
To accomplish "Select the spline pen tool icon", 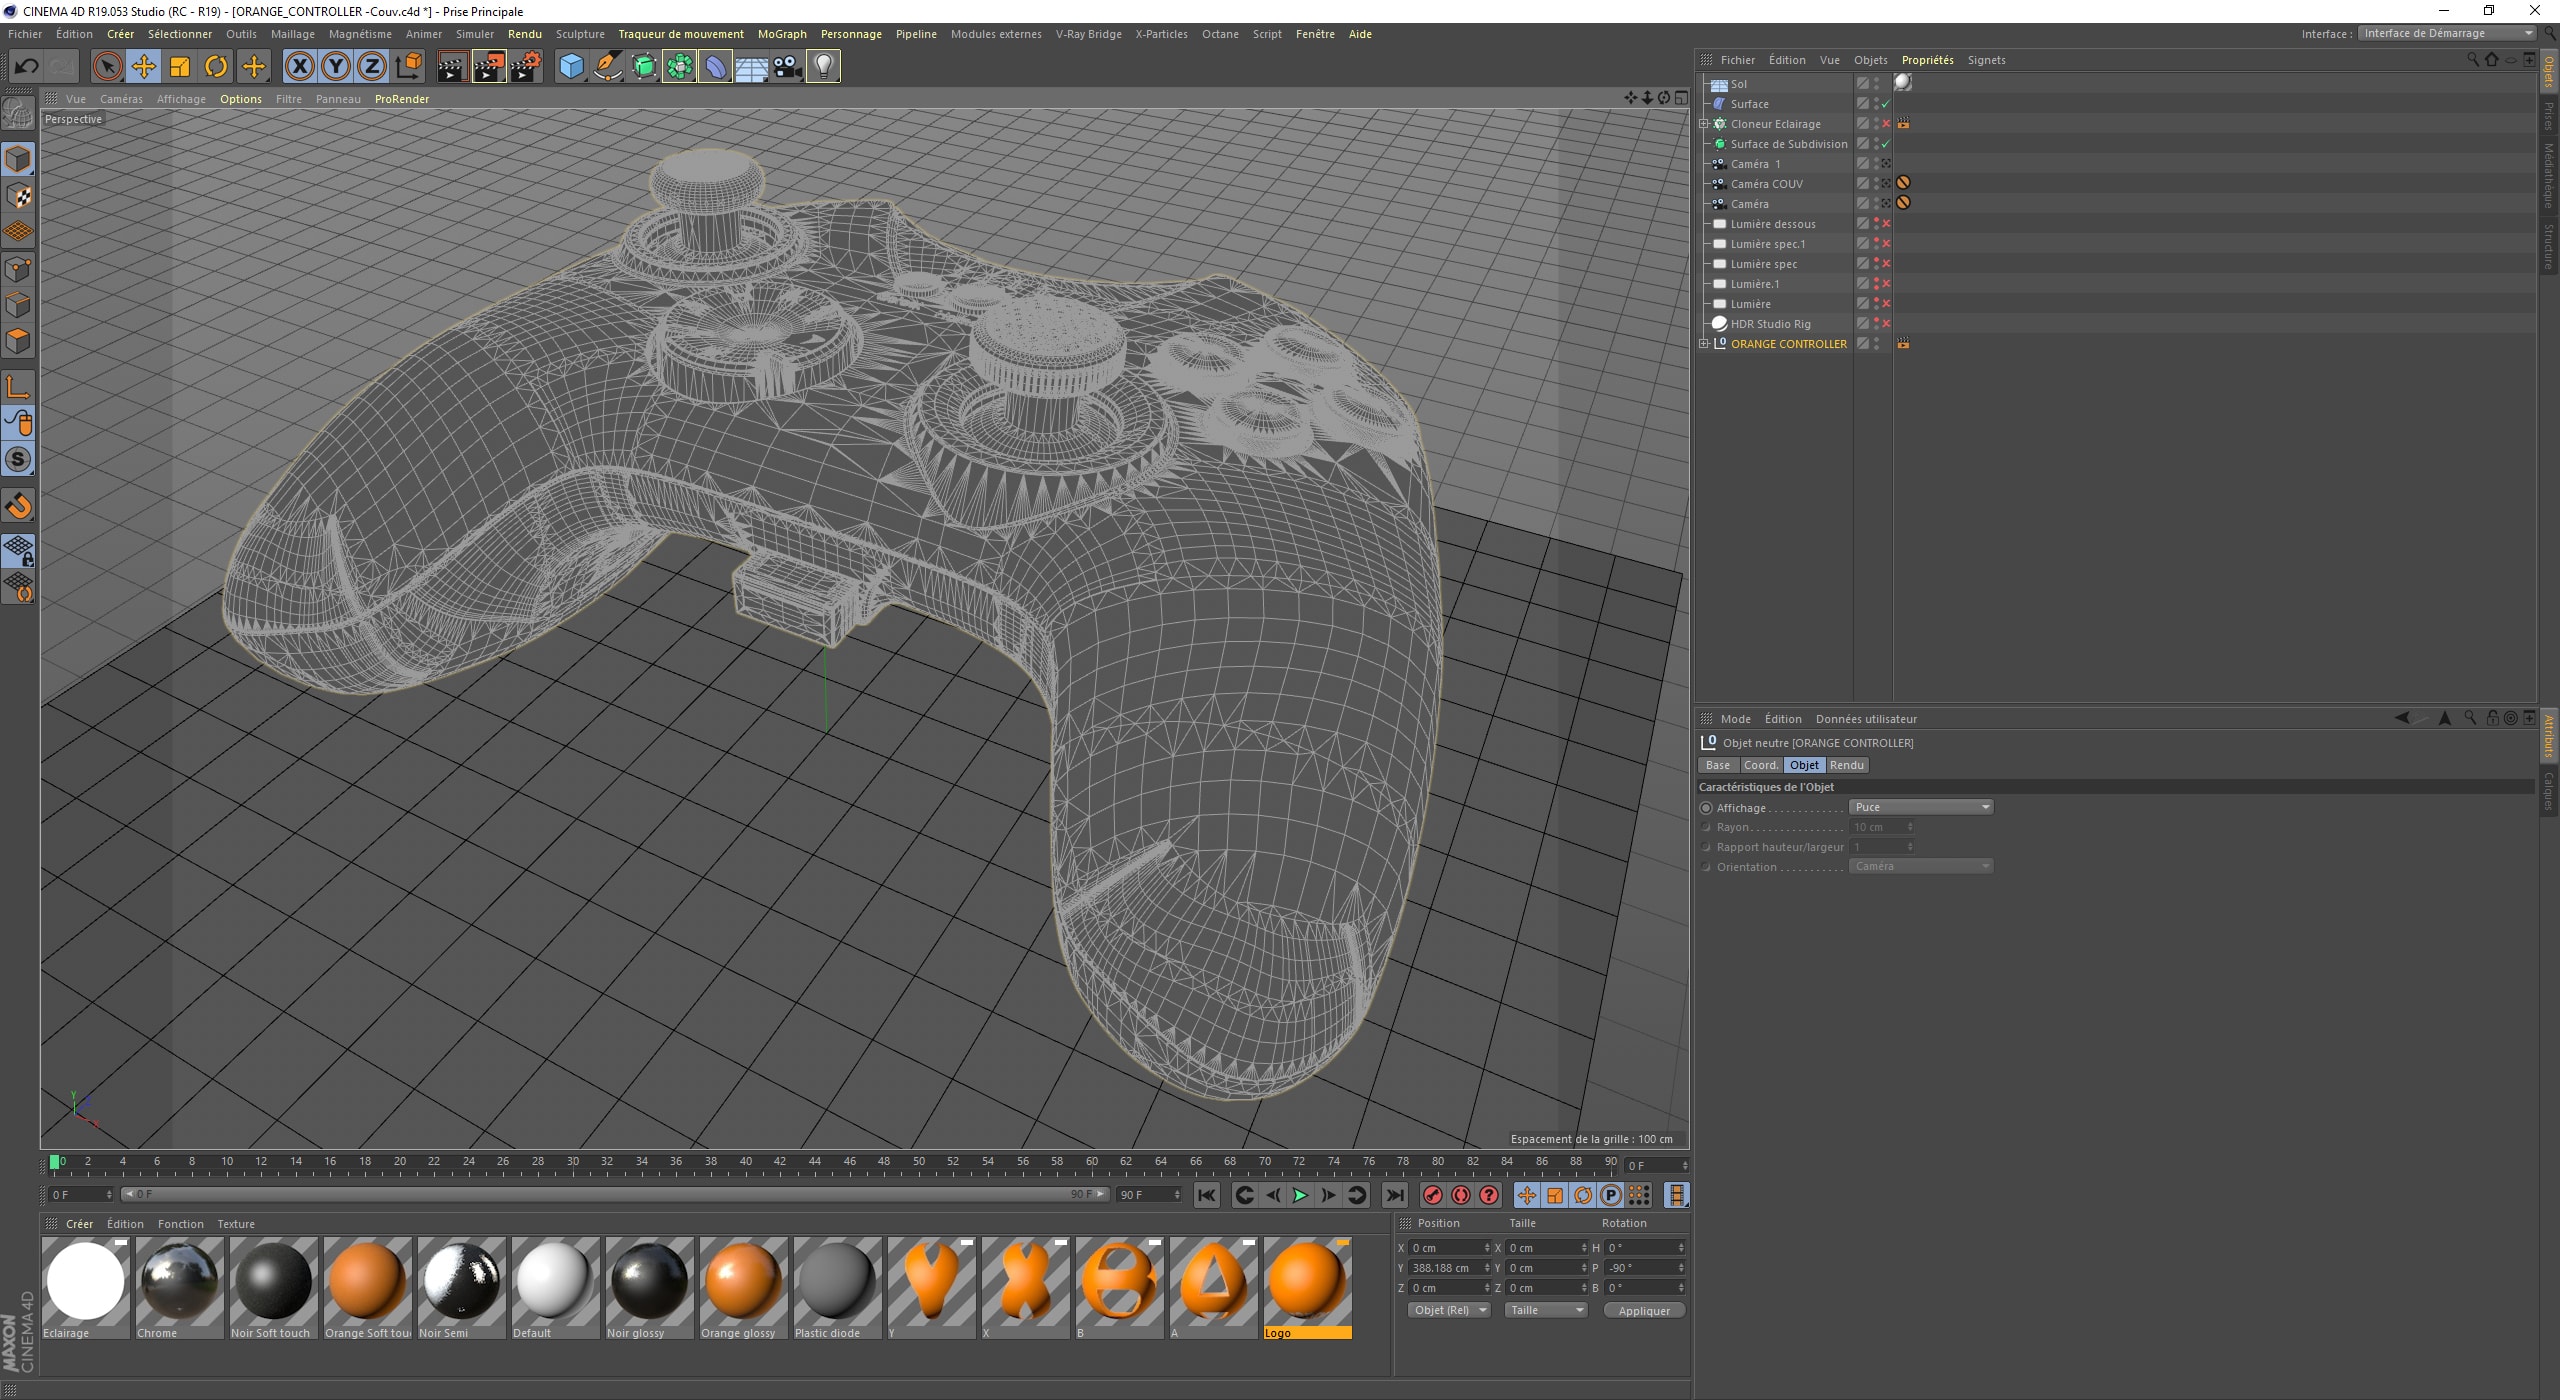I will click(607, 67).
